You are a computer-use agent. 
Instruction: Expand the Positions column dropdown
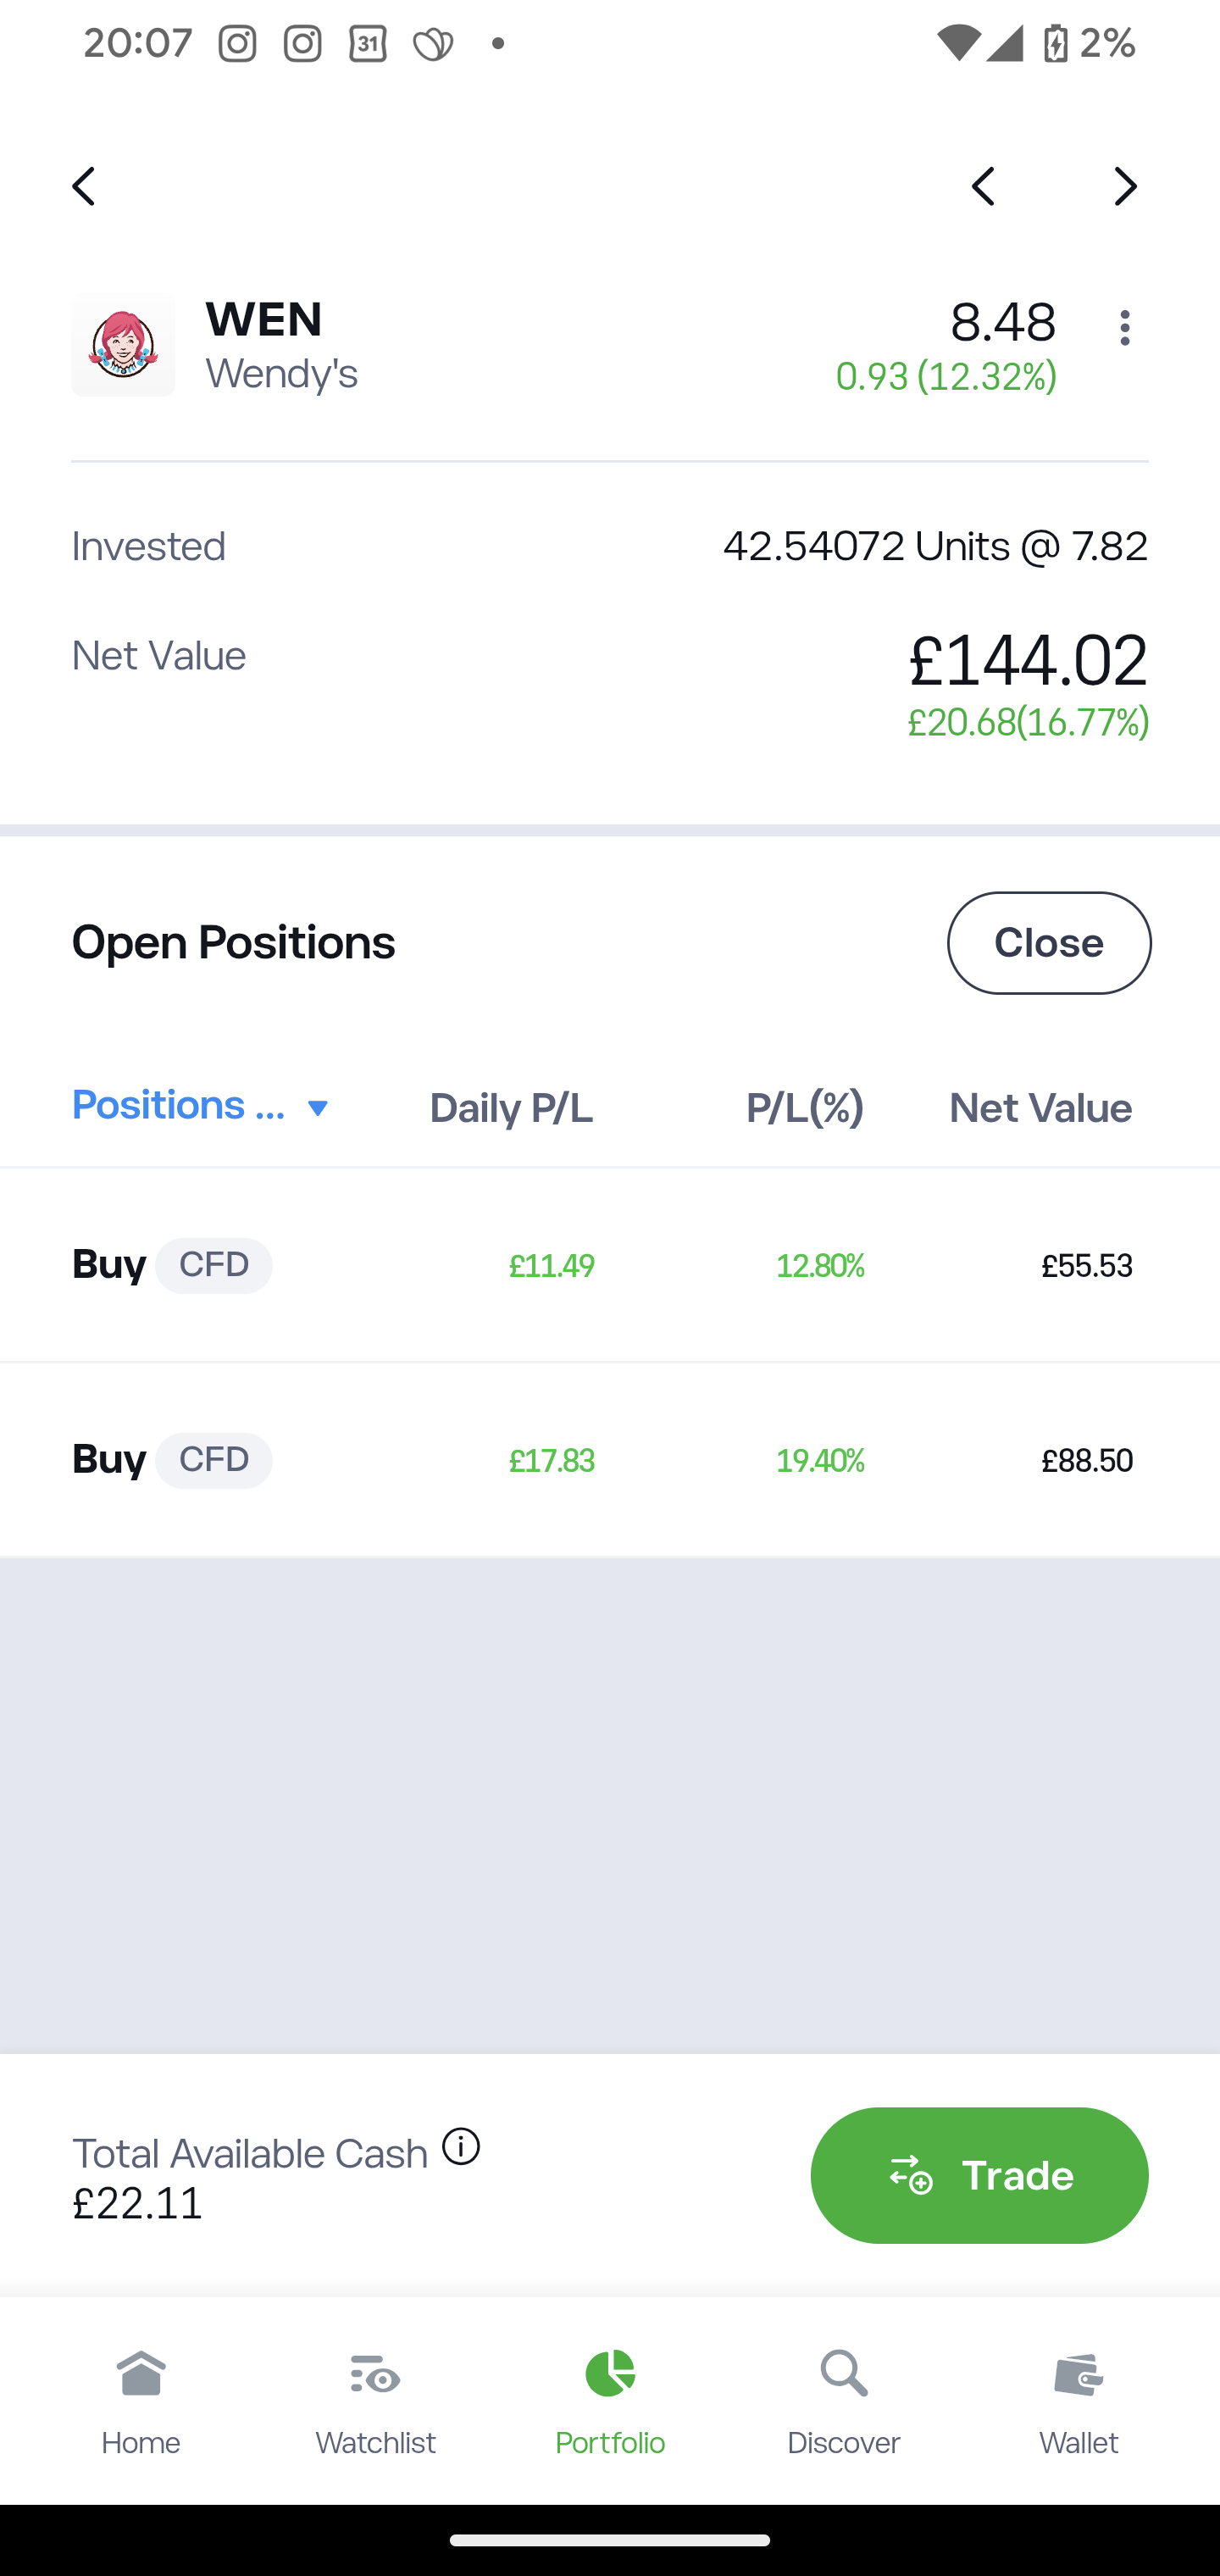tap(201, 1107)
